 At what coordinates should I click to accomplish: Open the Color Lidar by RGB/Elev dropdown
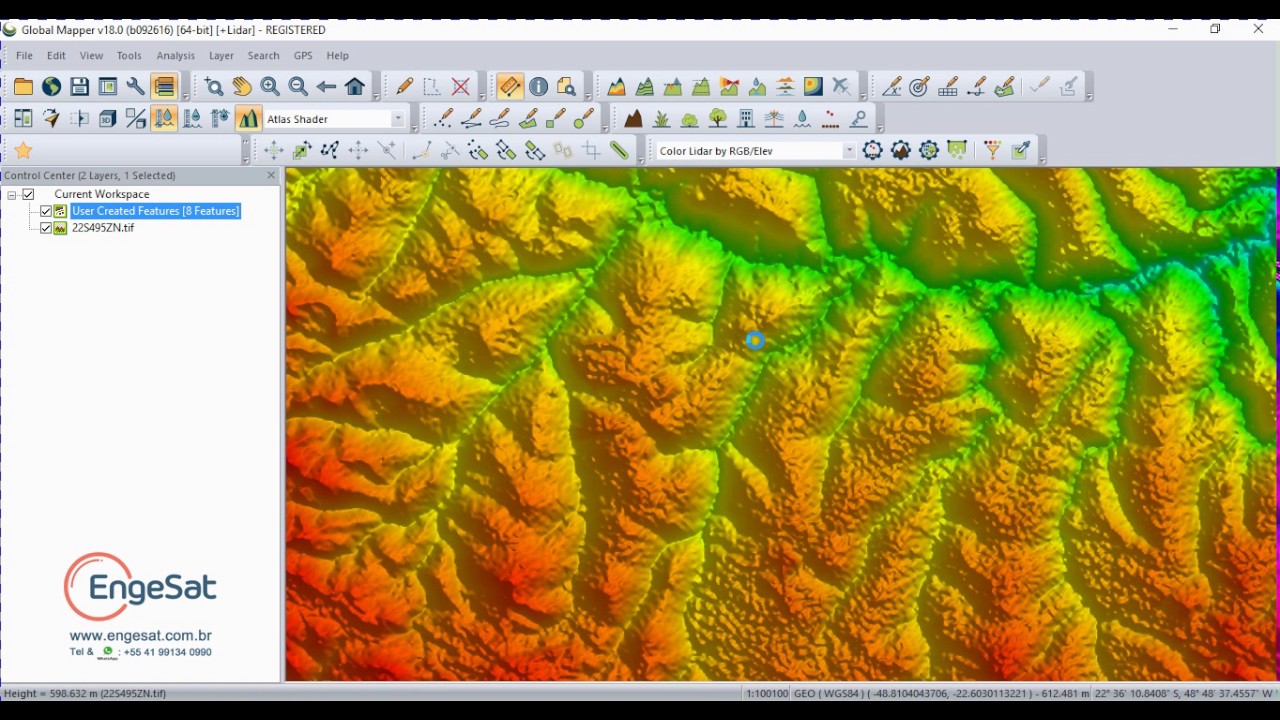849,151
